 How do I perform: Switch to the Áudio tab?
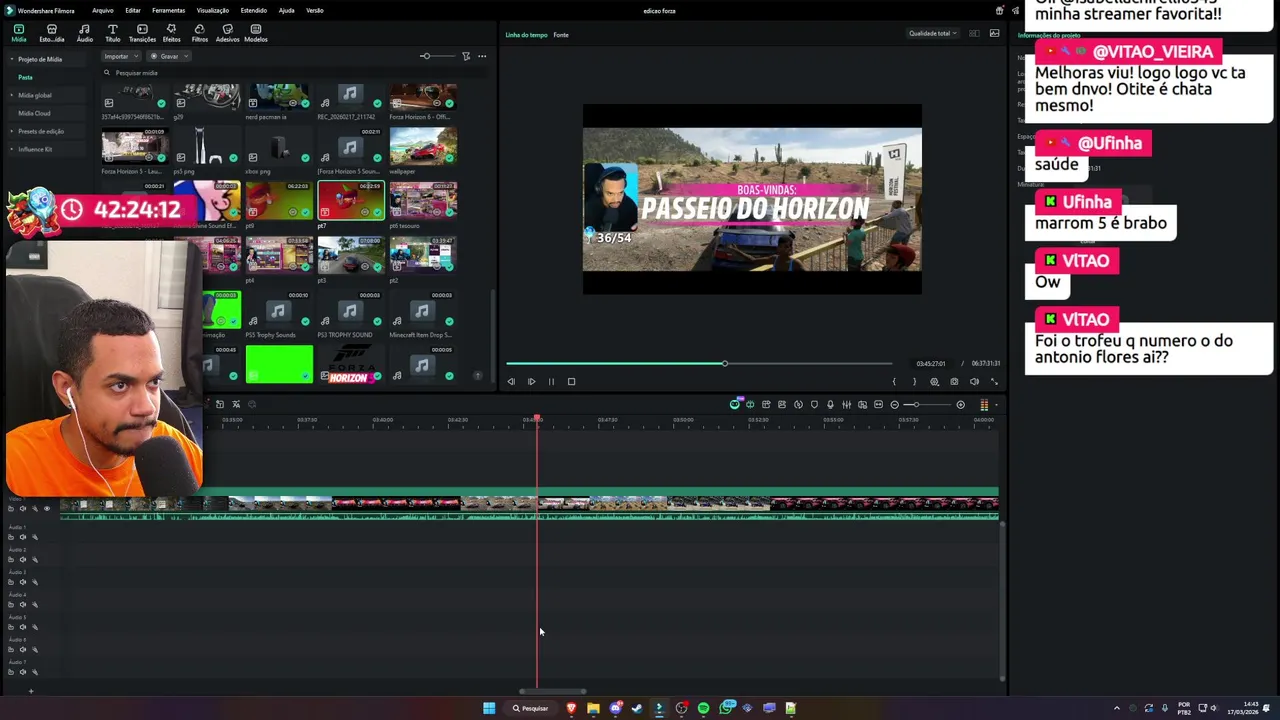click(x=84, y=33)
